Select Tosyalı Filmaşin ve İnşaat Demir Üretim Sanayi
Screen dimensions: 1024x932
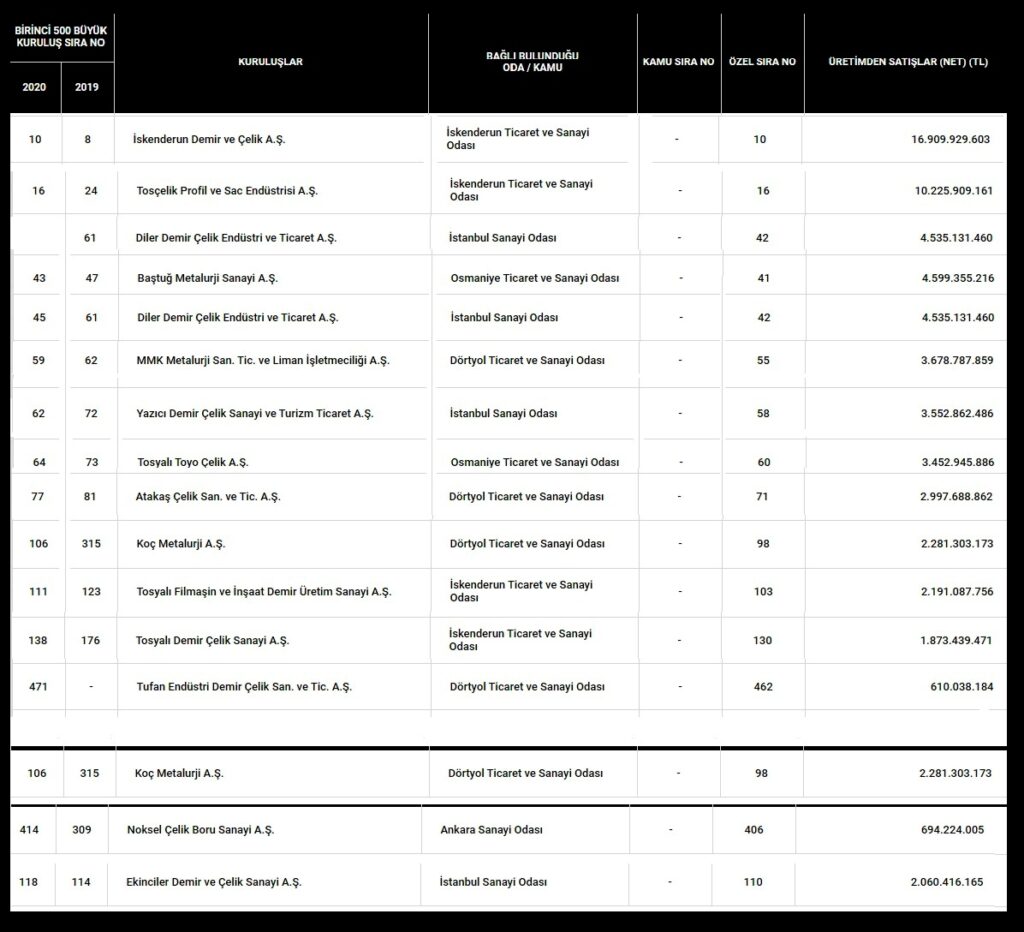click(x=263, y=592)
